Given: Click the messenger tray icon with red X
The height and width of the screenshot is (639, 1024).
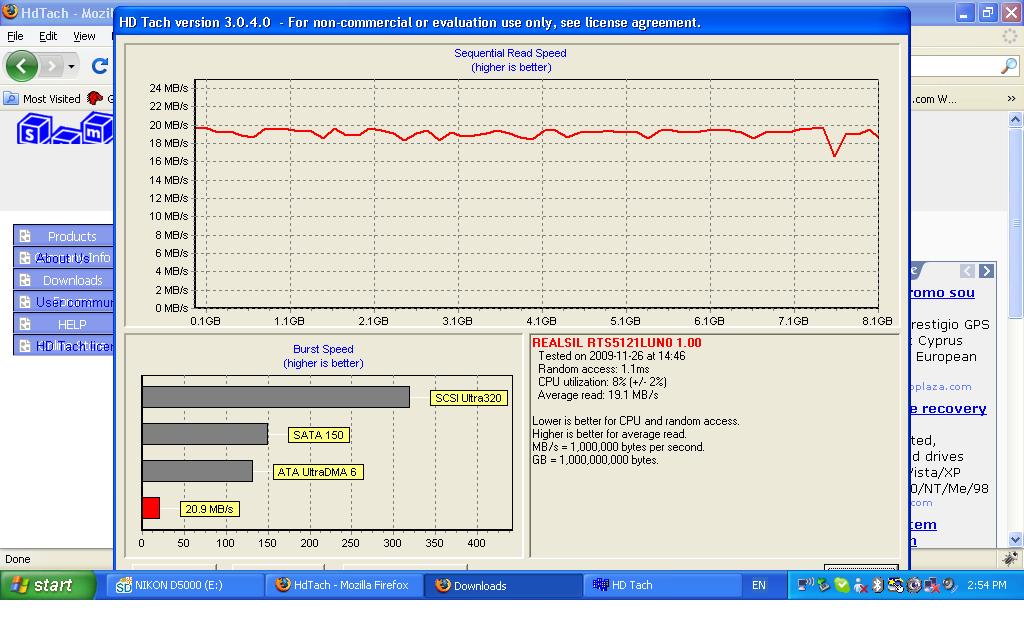Looking at the screenshot, I should [860, 585].
